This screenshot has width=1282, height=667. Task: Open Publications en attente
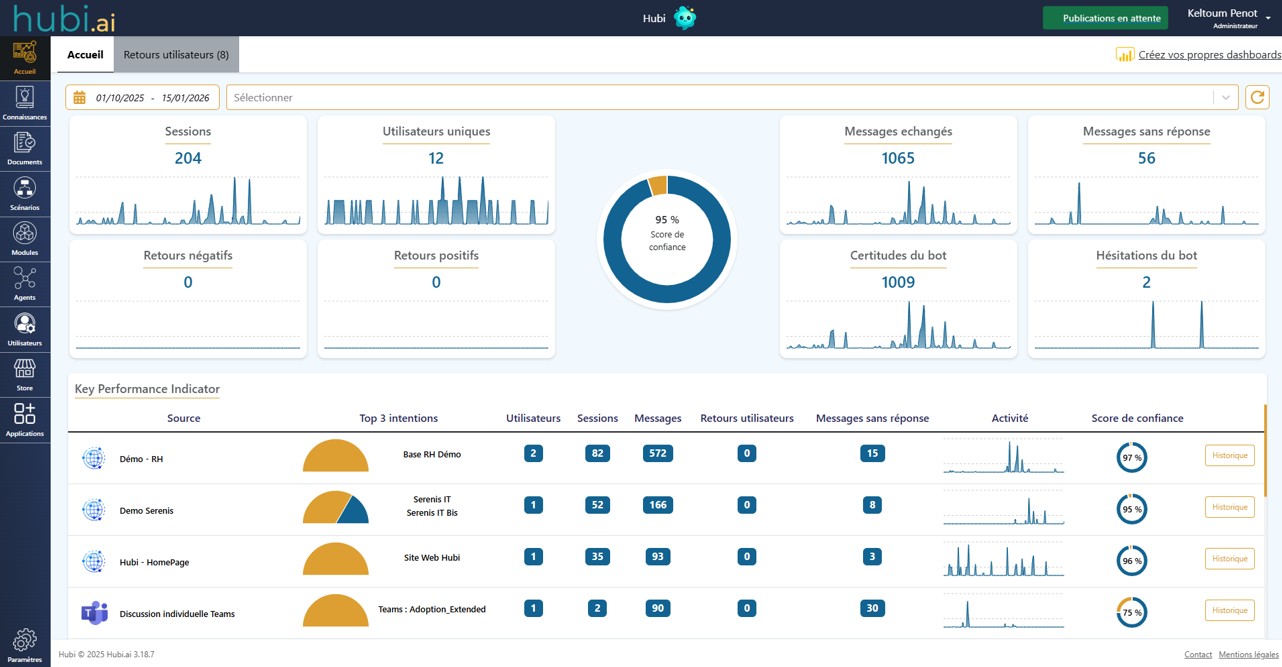click(1104, 17)
